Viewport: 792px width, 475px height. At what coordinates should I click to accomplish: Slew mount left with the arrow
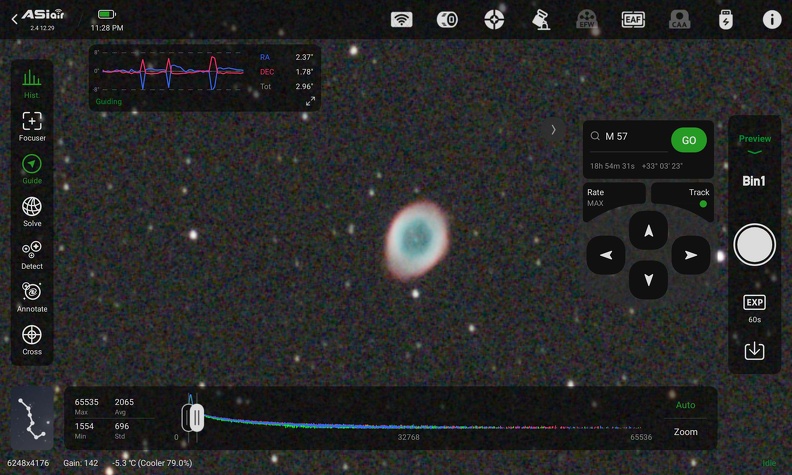pos(606,255)
